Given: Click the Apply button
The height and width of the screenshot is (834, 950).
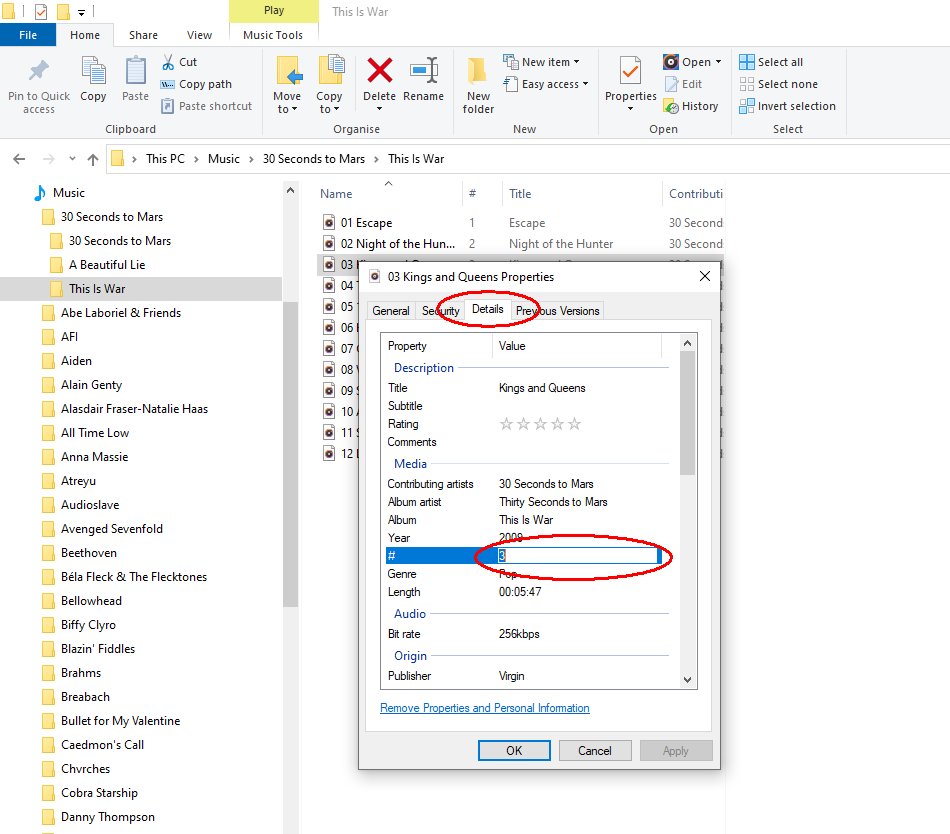Looking at the screenshot, I should tap(676, 750).
